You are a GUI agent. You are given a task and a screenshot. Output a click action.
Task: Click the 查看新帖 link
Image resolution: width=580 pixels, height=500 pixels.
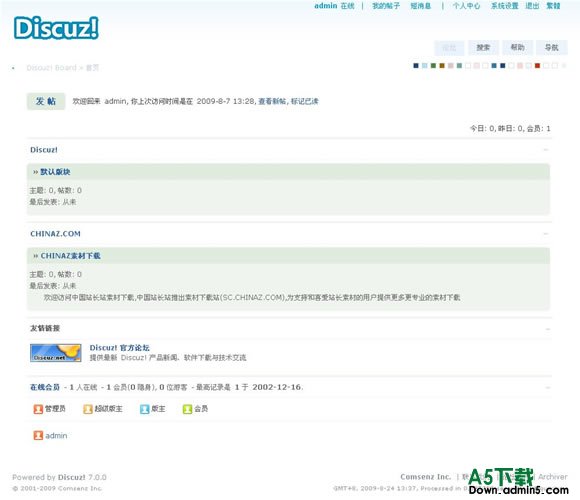click(272, 101)
